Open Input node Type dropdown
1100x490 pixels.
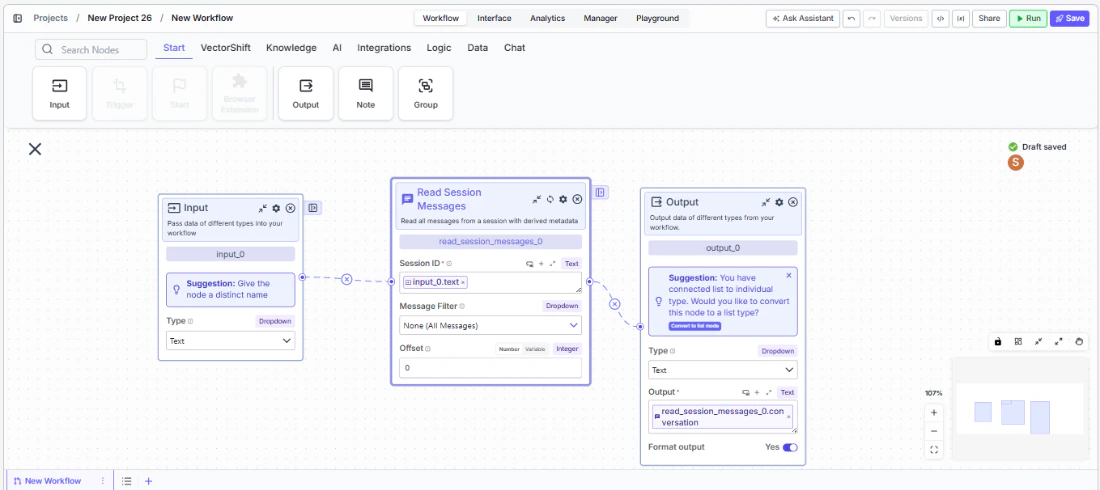231,340
